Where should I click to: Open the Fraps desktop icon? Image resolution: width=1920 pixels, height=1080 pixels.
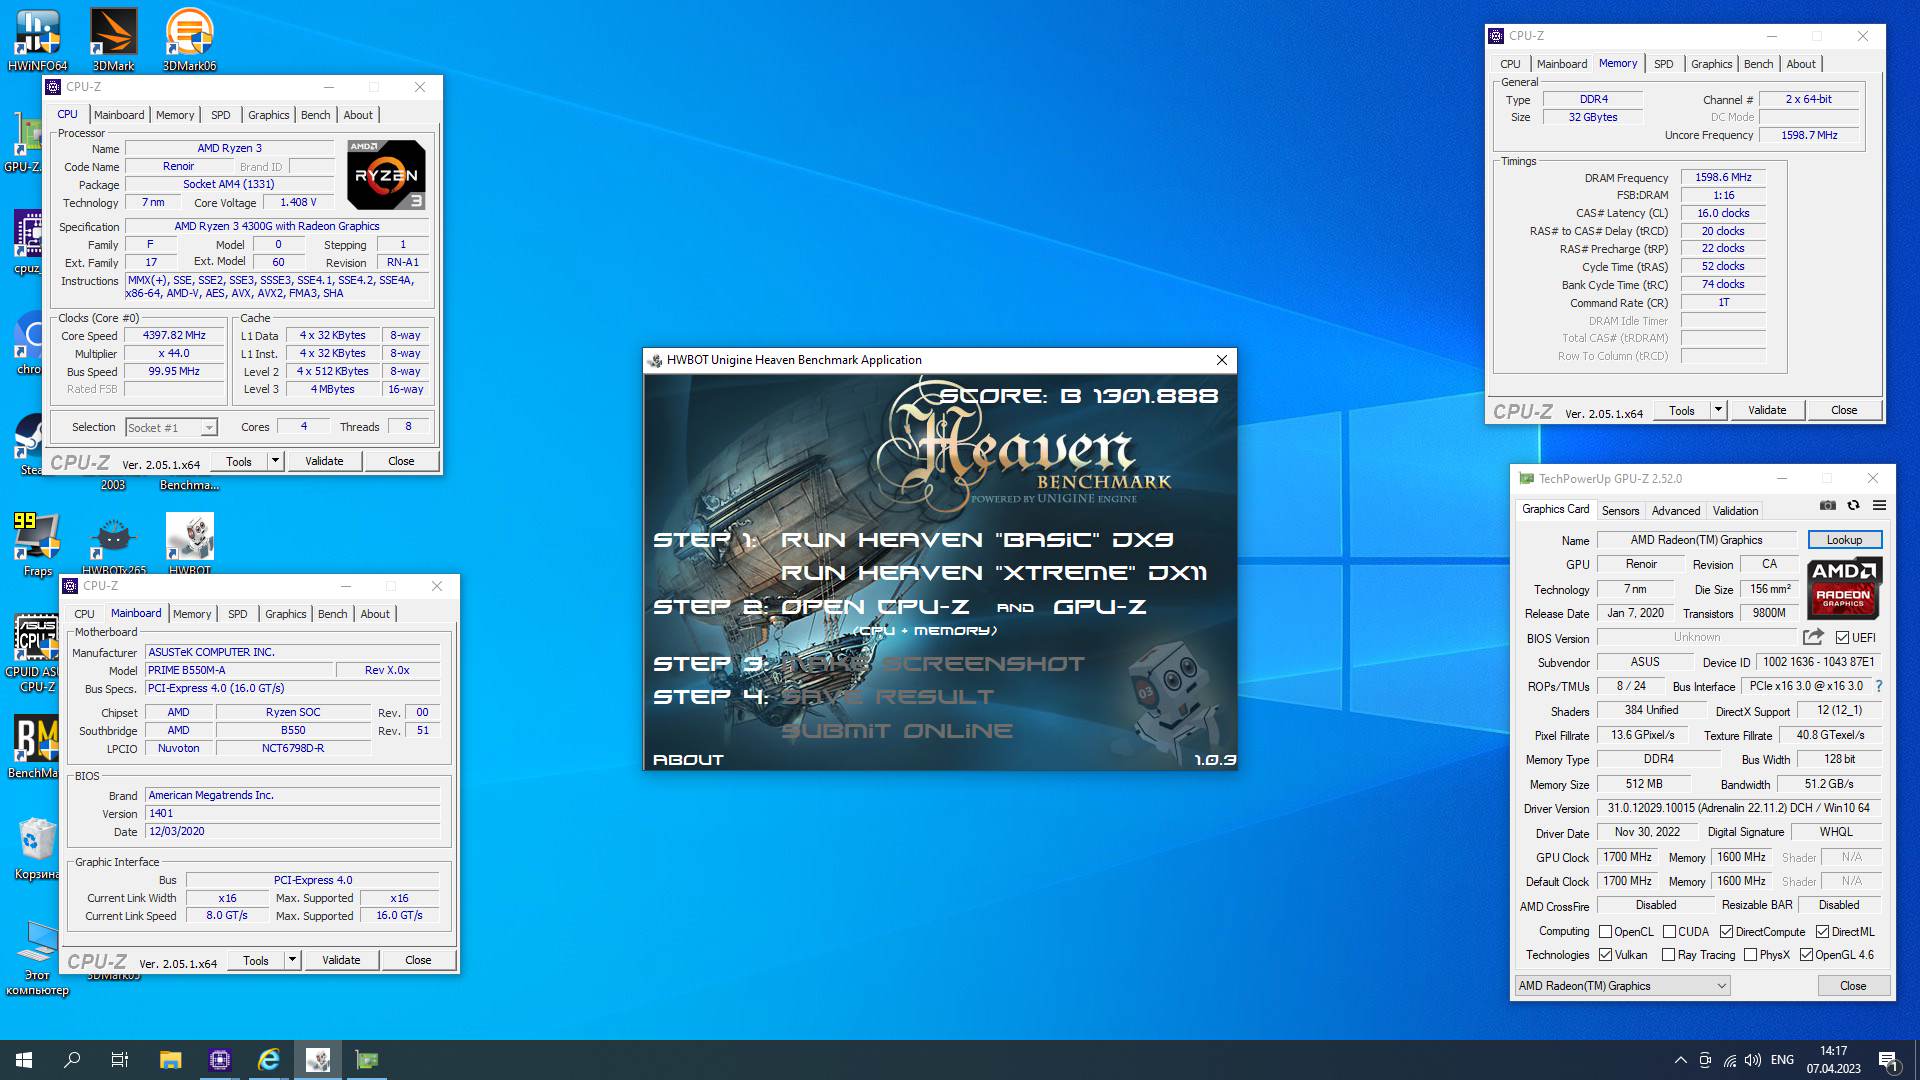(x=38, y=545)
